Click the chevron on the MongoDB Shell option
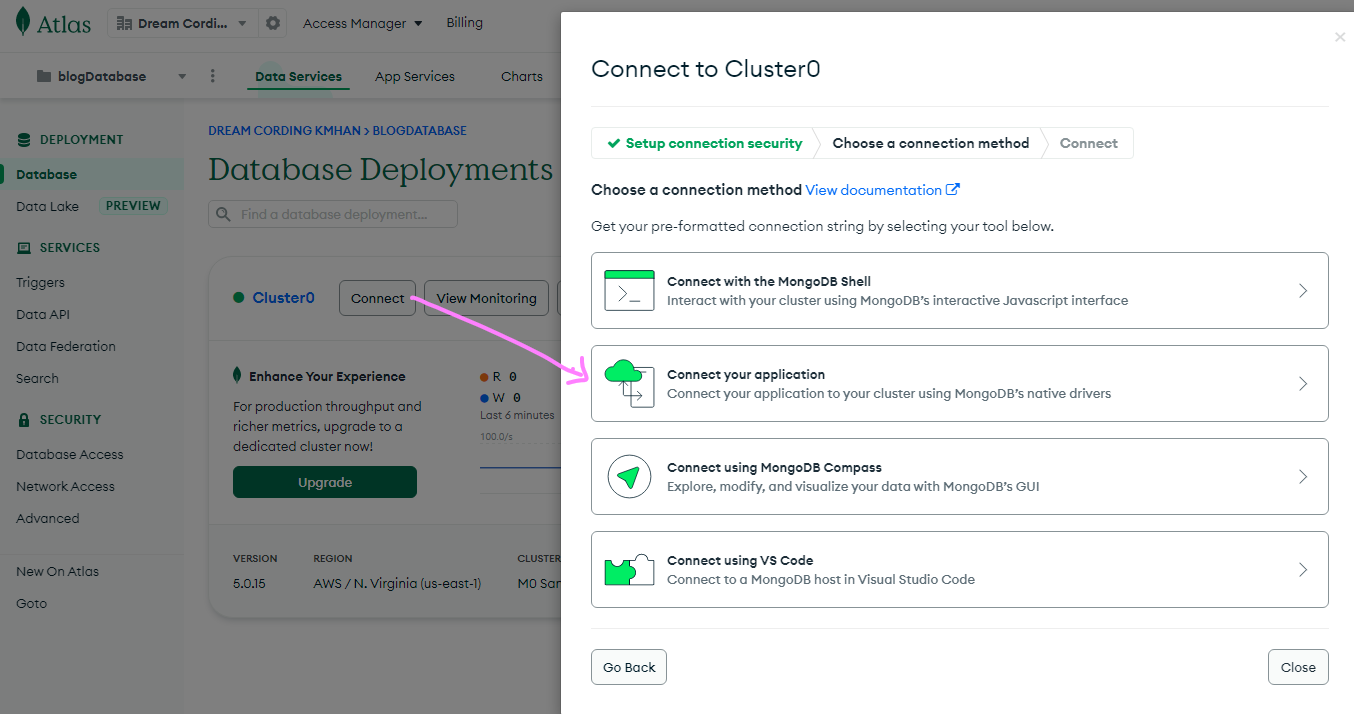Screen dimensions: 1354x714 (1303, 290)
